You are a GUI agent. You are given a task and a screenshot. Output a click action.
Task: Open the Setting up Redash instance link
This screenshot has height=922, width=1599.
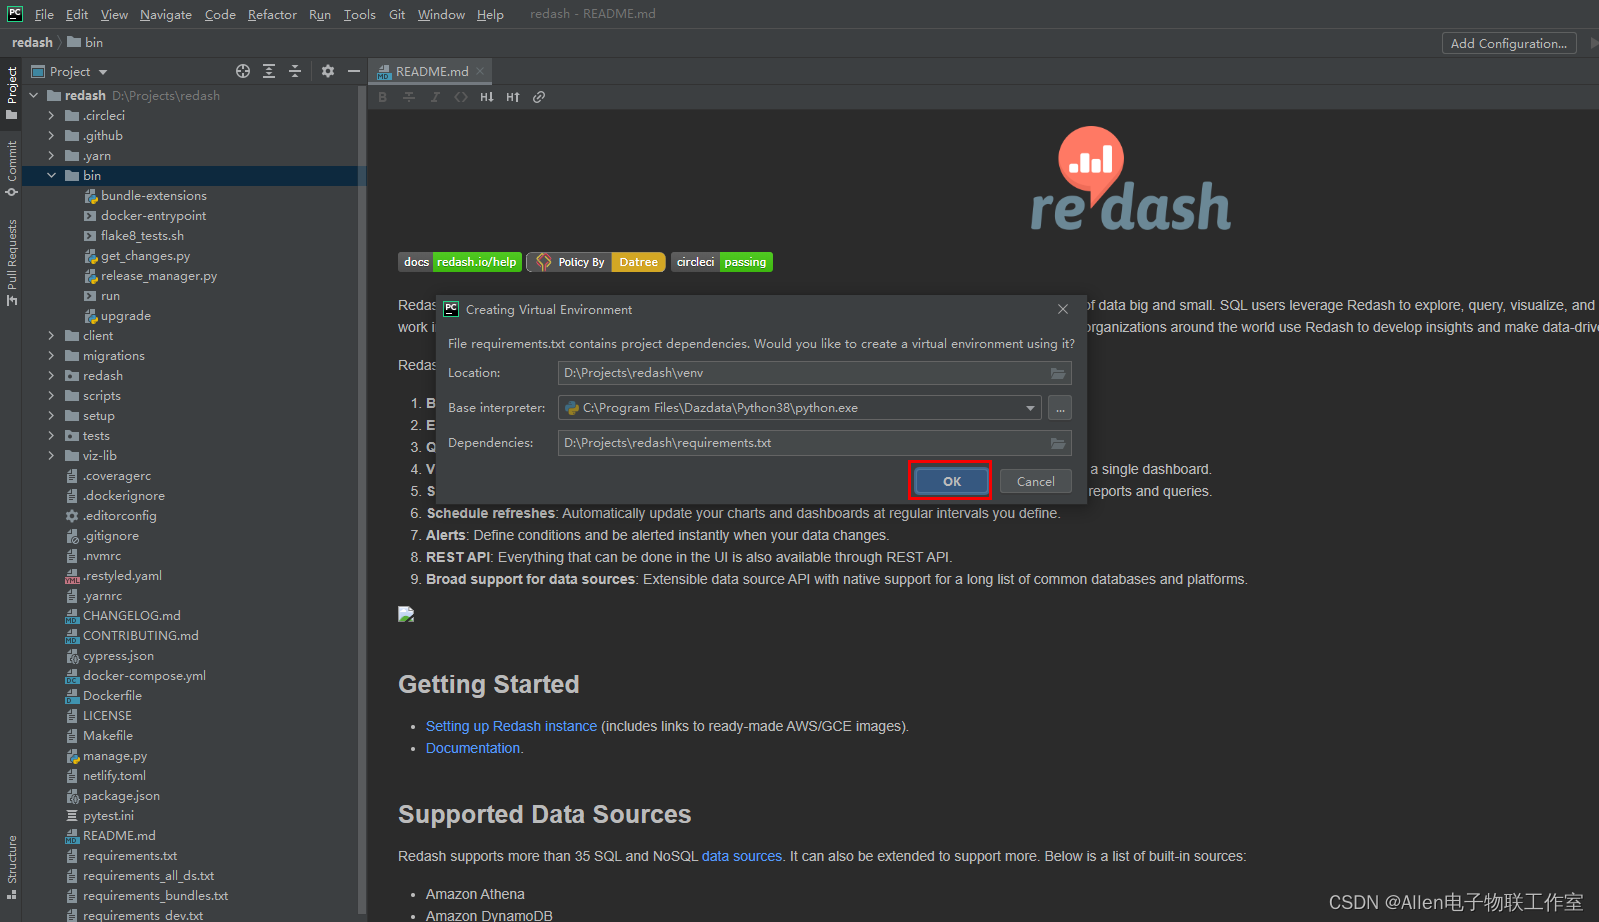tap(511, 726)
